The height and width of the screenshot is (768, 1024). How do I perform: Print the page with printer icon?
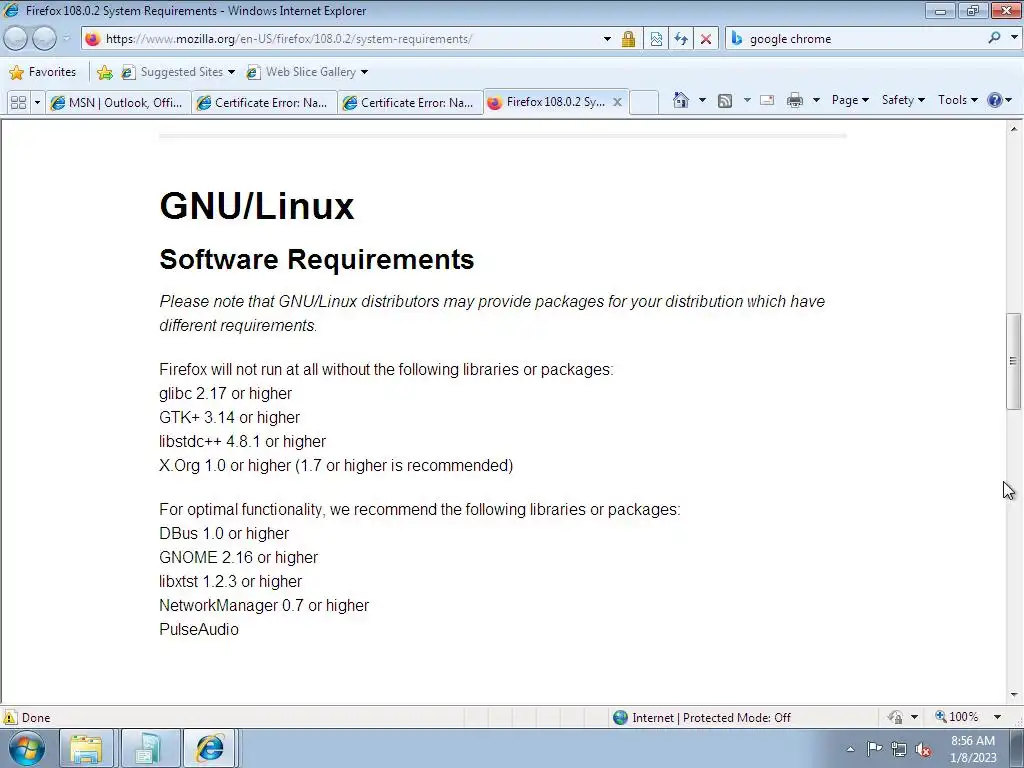(x=795, y=101)
